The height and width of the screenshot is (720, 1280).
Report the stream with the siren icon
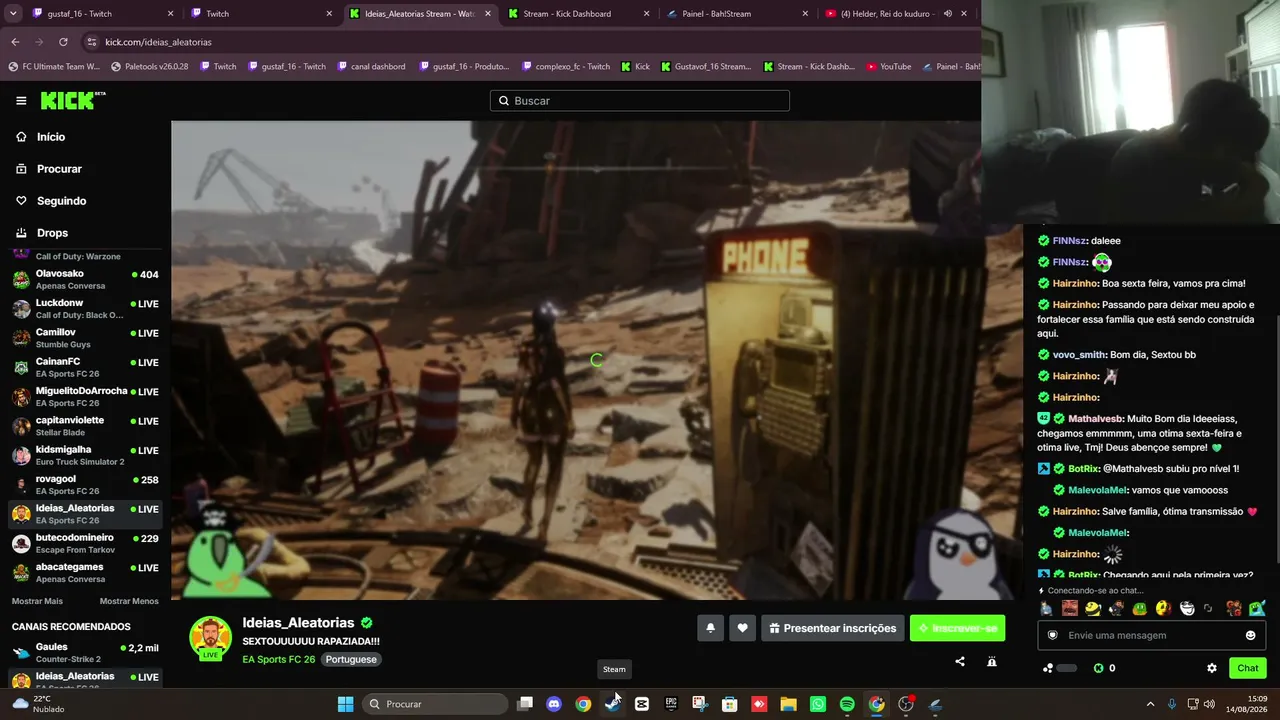tap(992, 661)
